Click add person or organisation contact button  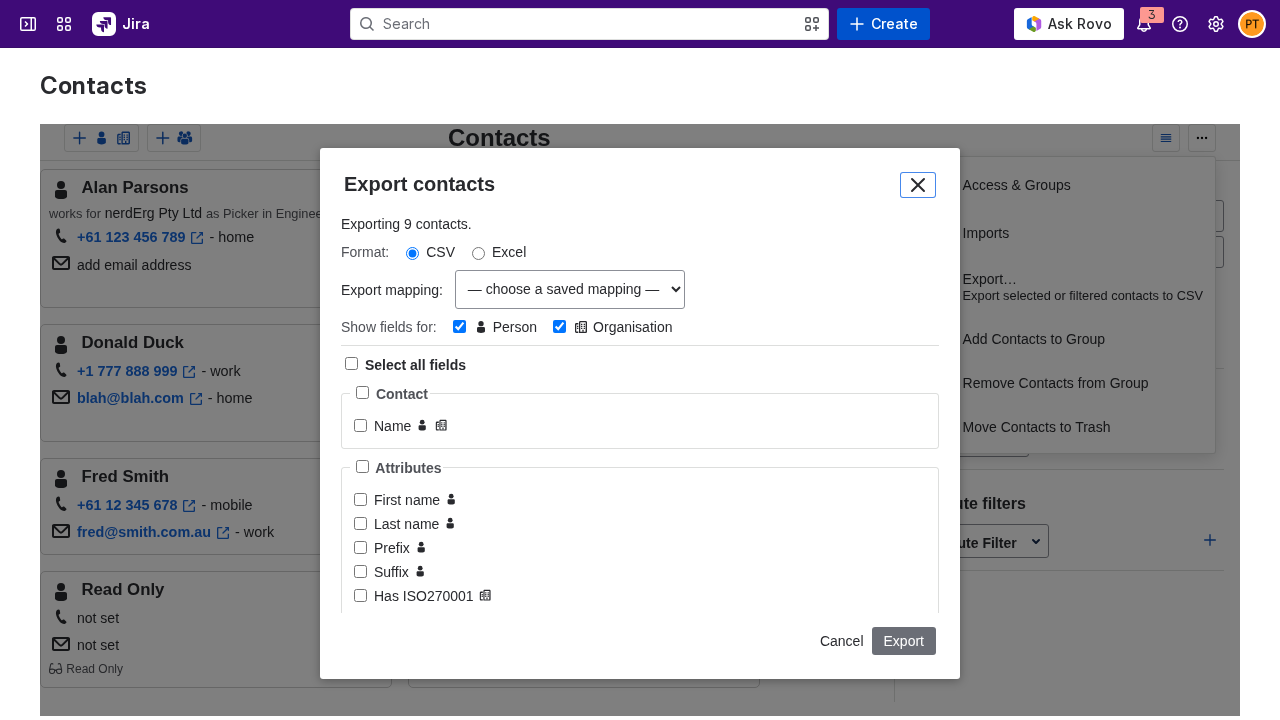pos(101,138)
